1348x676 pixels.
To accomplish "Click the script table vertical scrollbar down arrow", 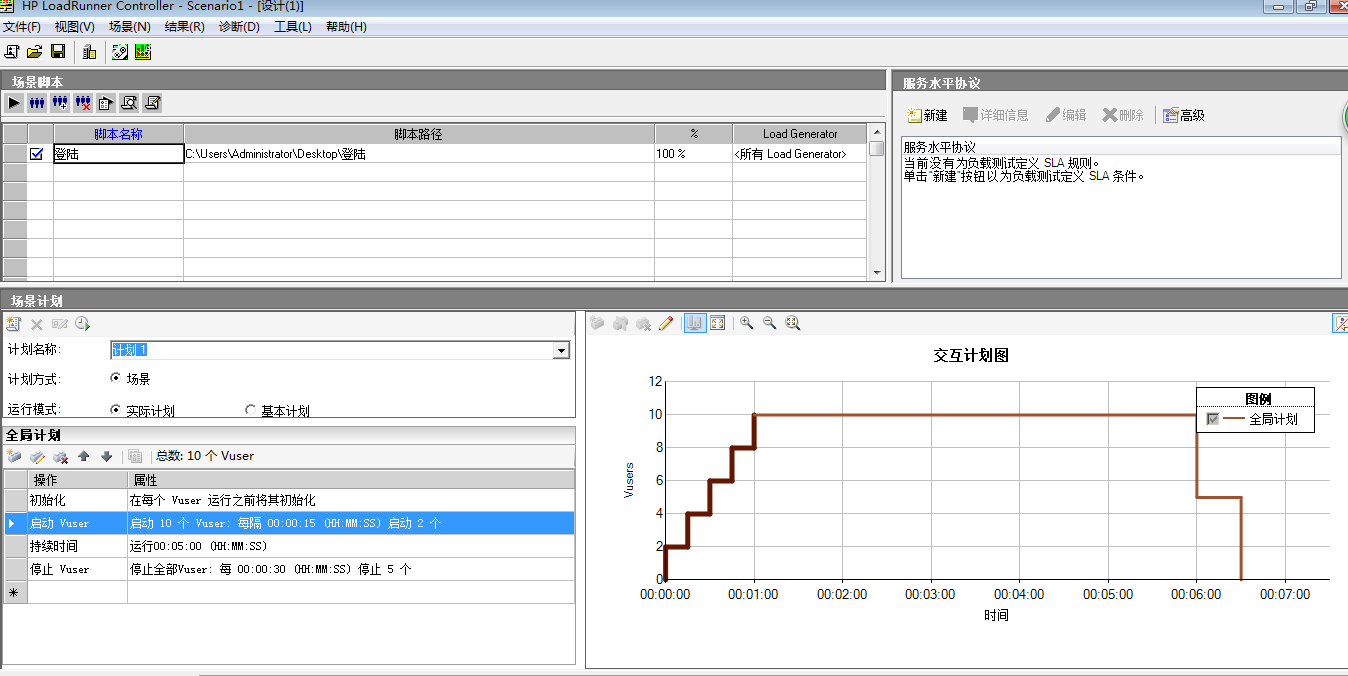I will (877, 272).
